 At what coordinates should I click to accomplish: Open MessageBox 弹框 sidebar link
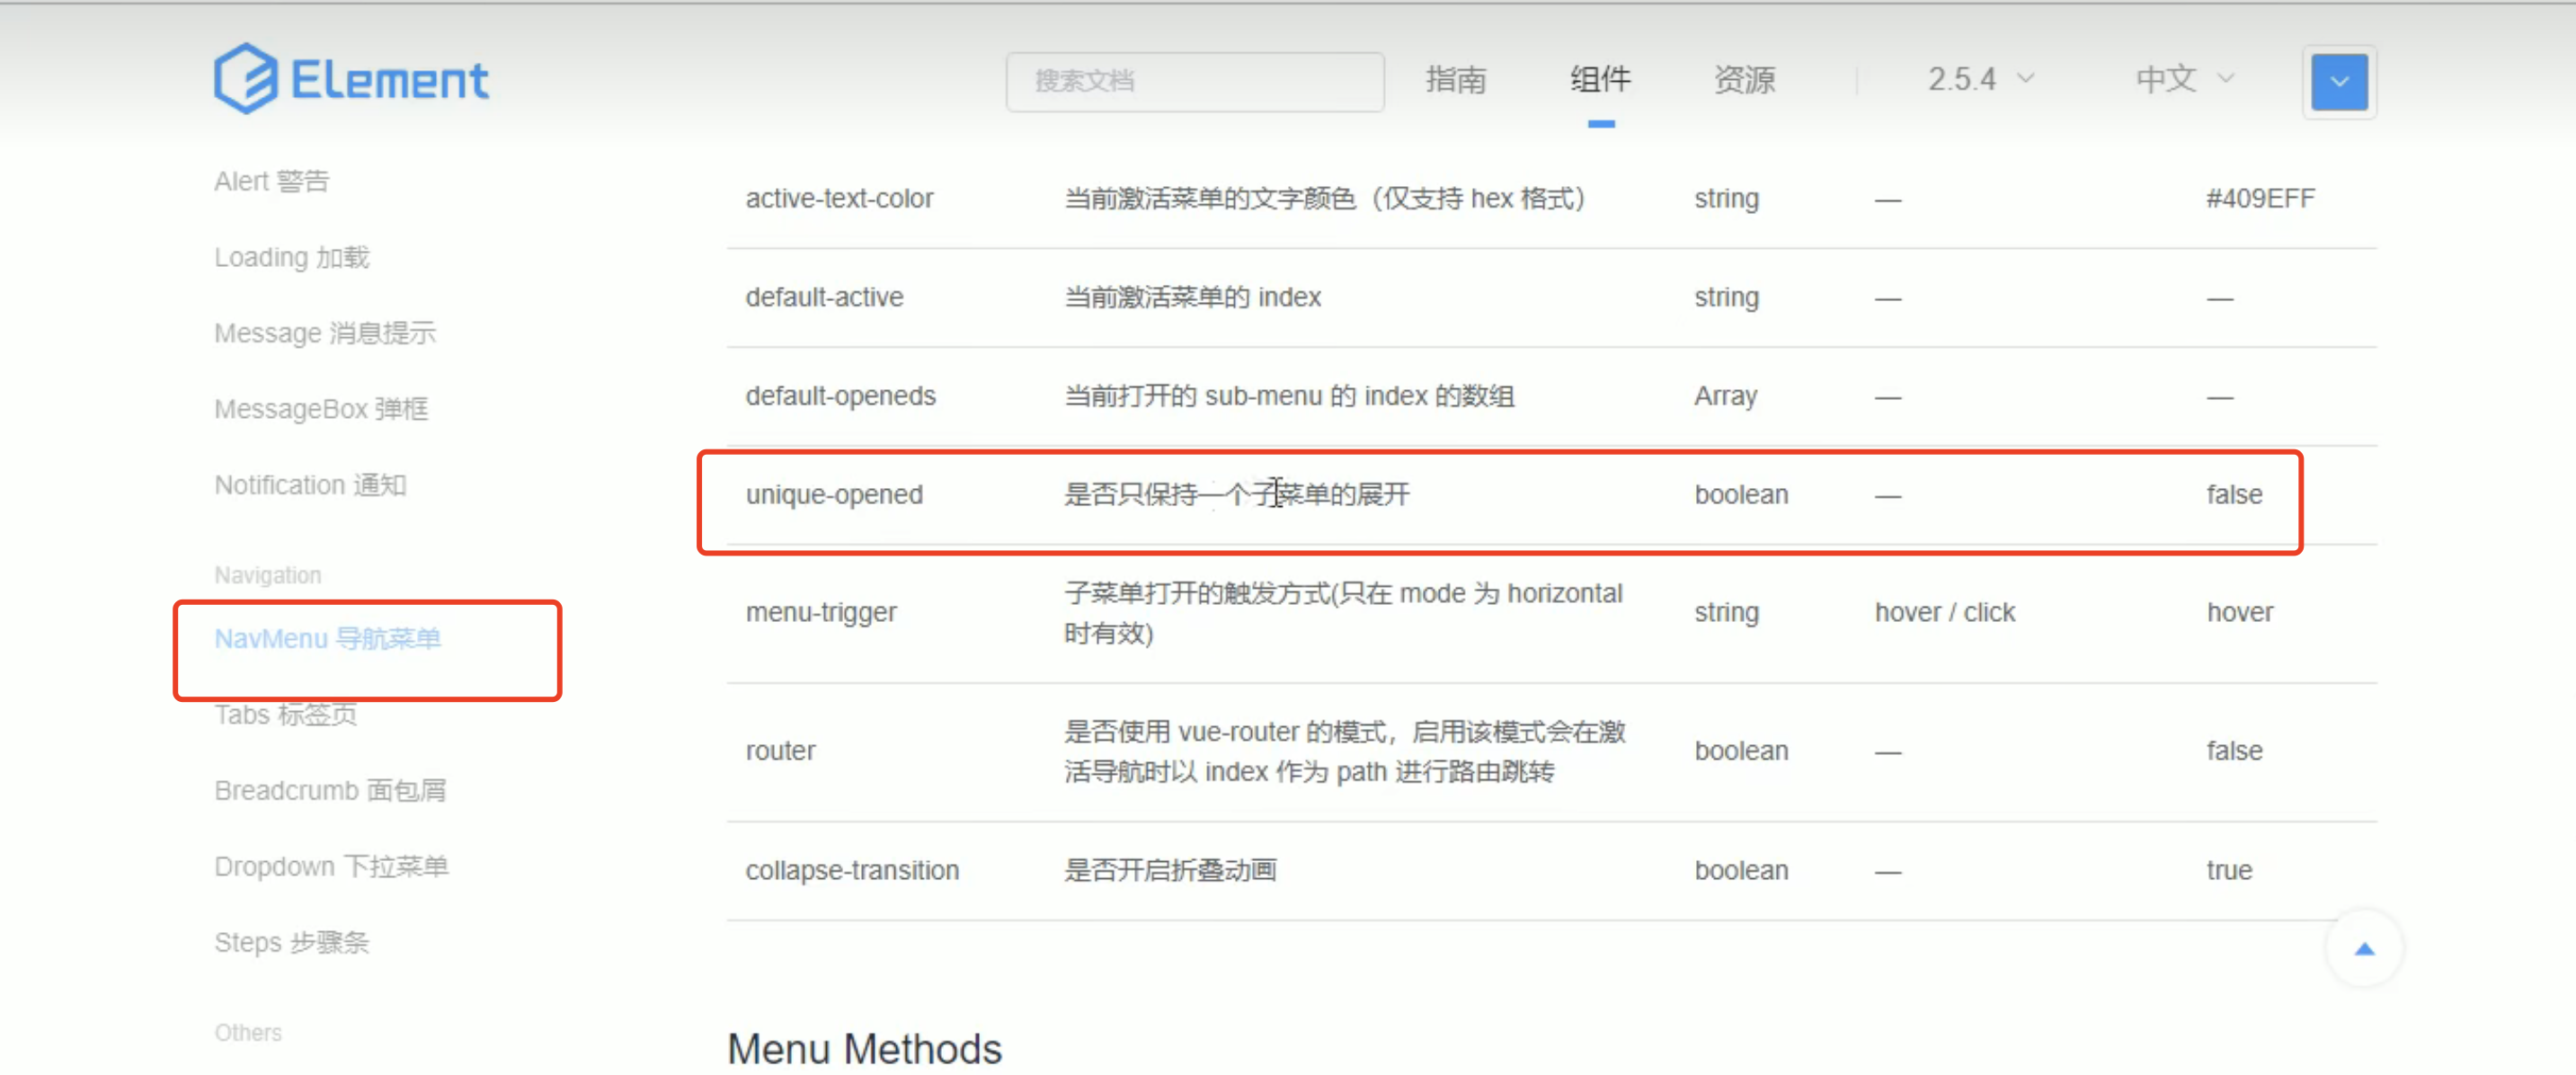[321, 409]
